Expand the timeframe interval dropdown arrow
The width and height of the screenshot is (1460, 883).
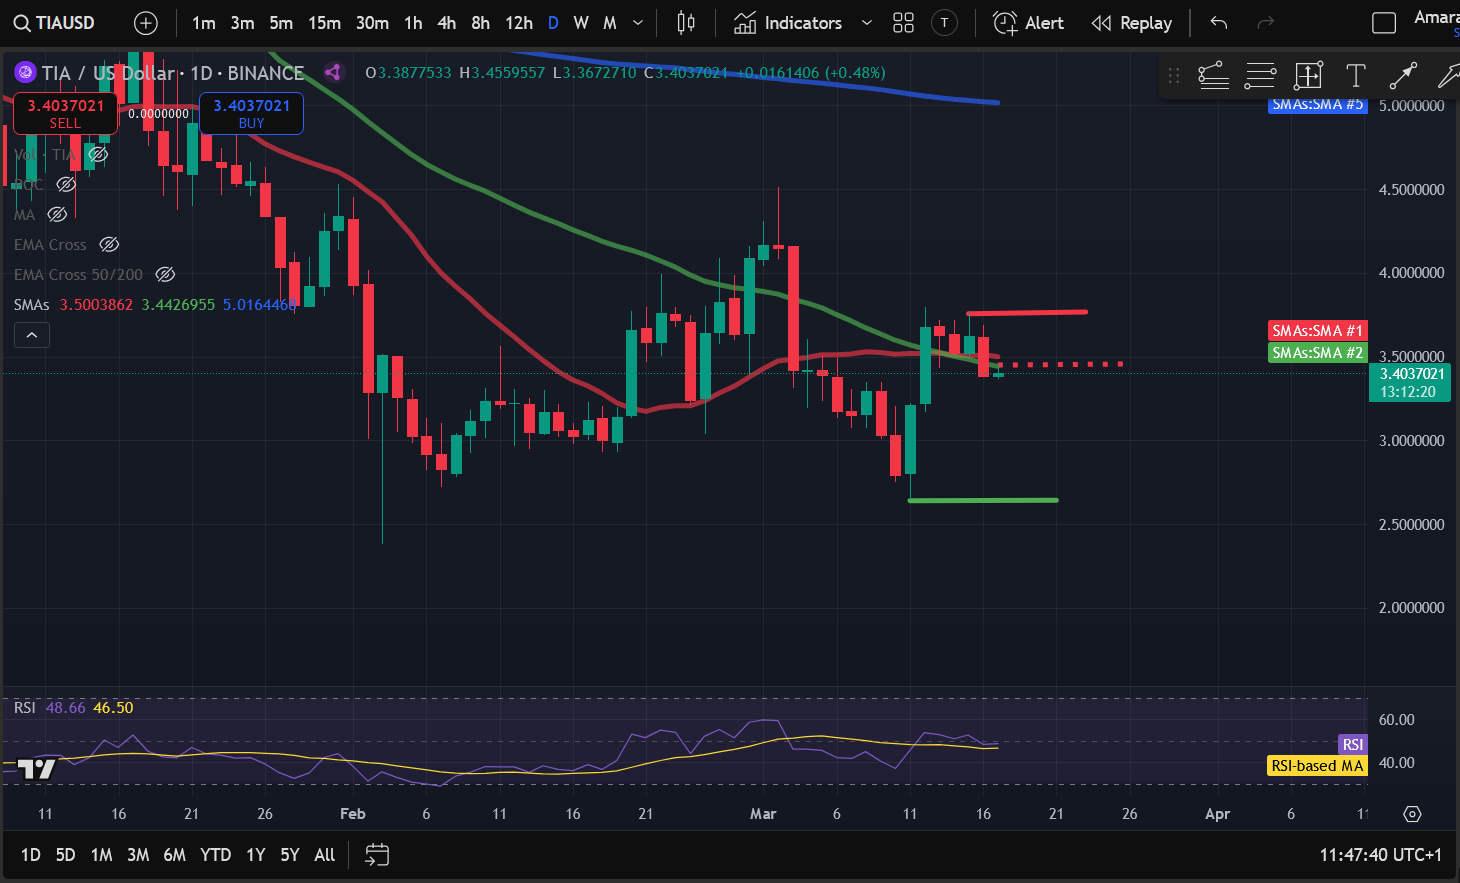(638, 23)
